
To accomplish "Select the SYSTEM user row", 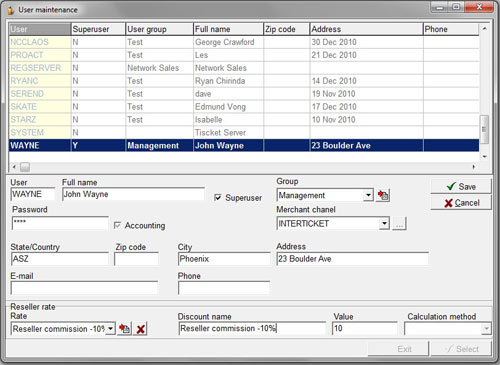I will (244, 133).
